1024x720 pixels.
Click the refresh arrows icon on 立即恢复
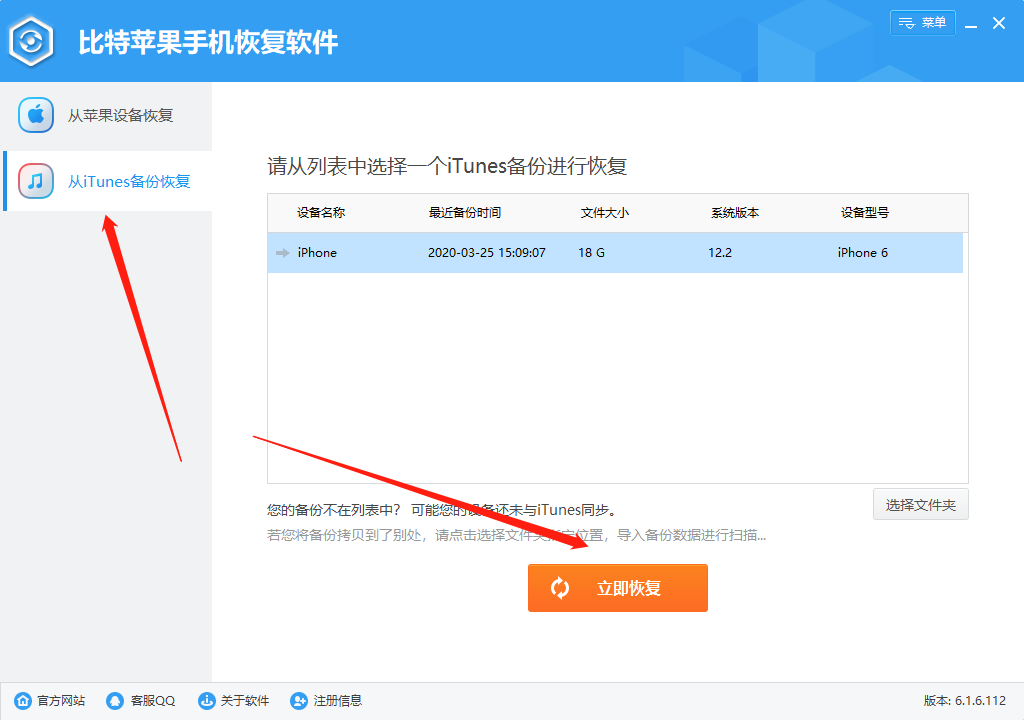click(560, 588)
